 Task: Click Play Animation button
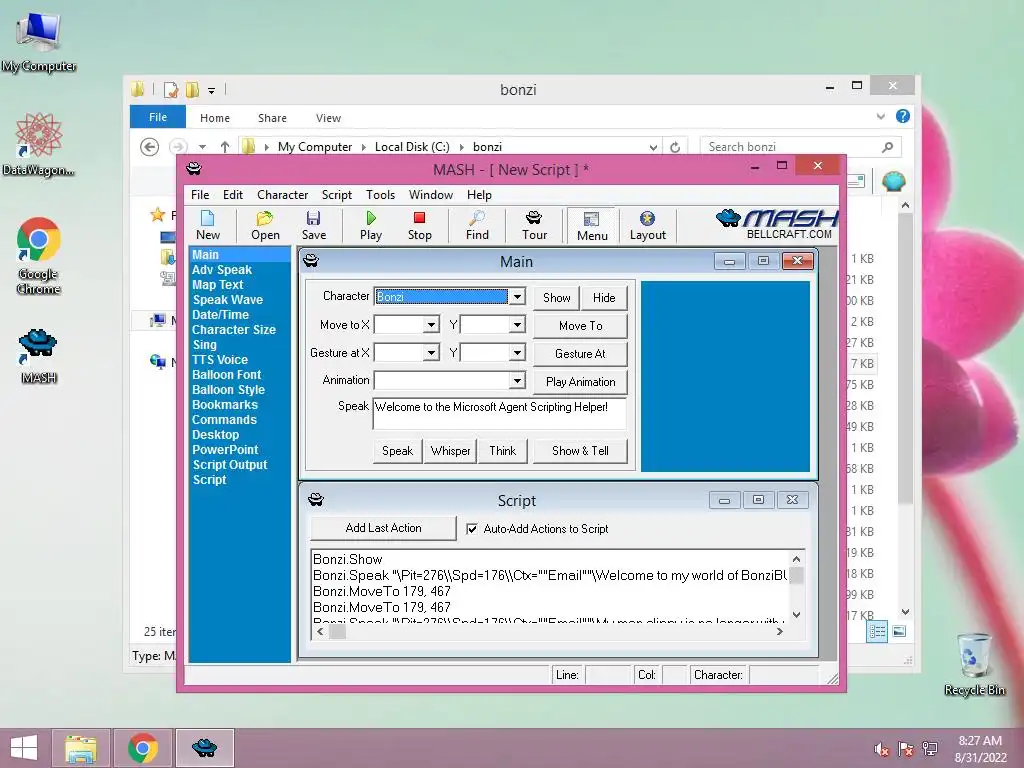tap(580, 382)
